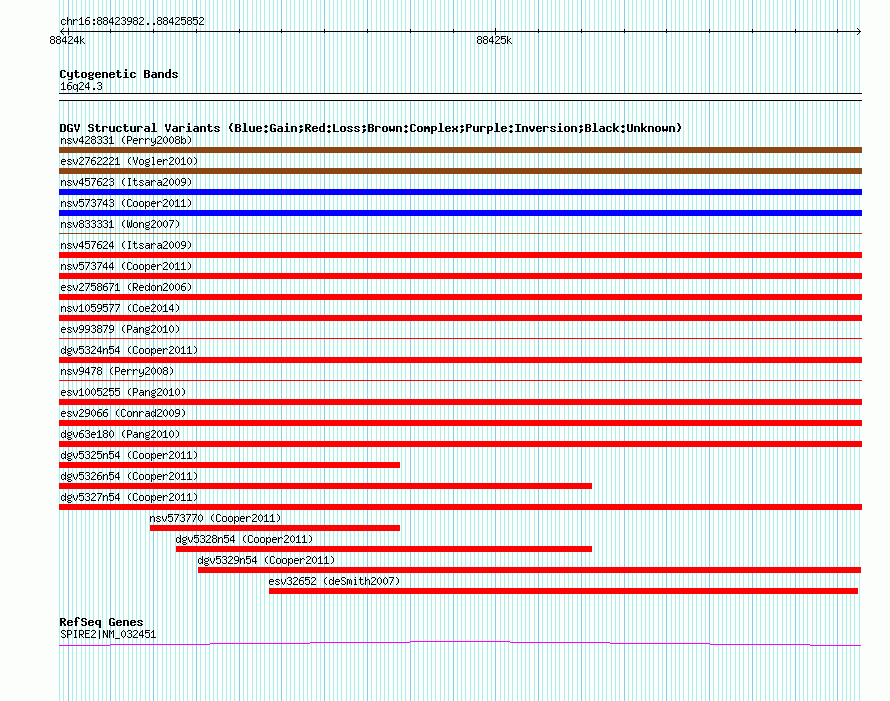Select the dgv5327n54 (Cooper2011) label
Screen dimensions: 890x701
(x=129, y=497)
